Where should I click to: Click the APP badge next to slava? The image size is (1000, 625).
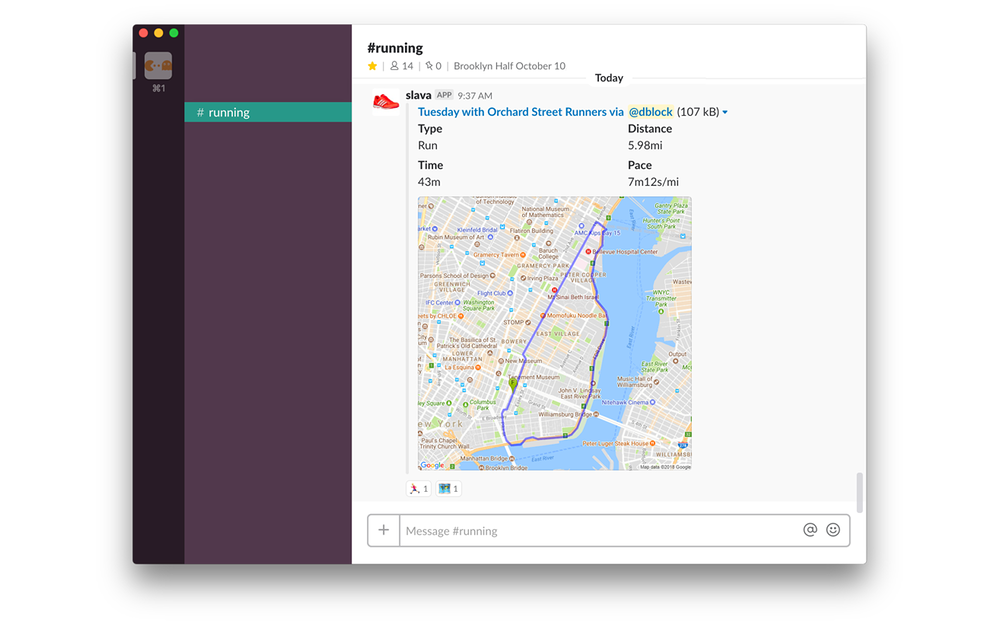tap(445, 95)
